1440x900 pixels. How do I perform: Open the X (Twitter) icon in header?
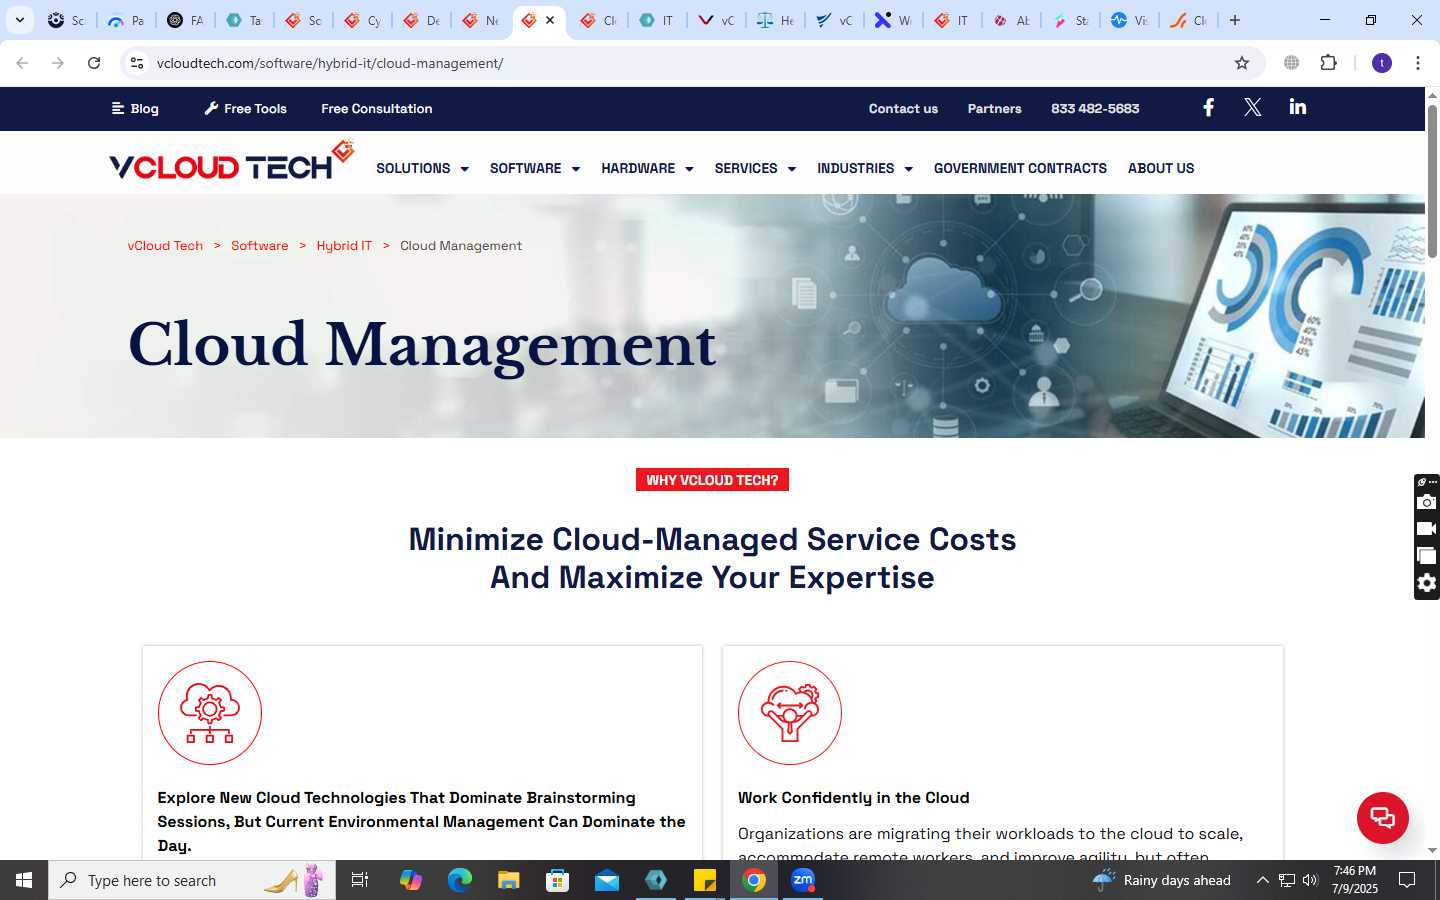coord(1252,107)
